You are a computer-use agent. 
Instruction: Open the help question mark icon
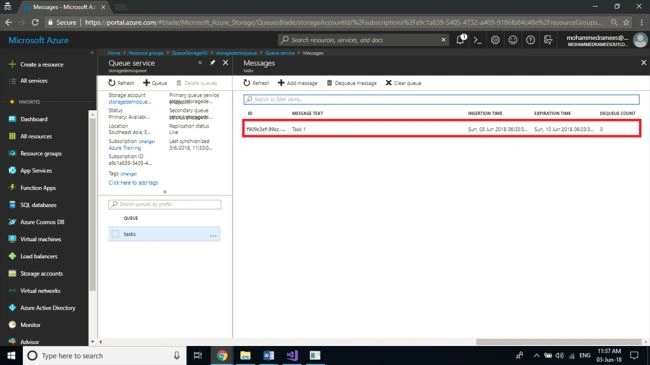click(x=530, y=40)
